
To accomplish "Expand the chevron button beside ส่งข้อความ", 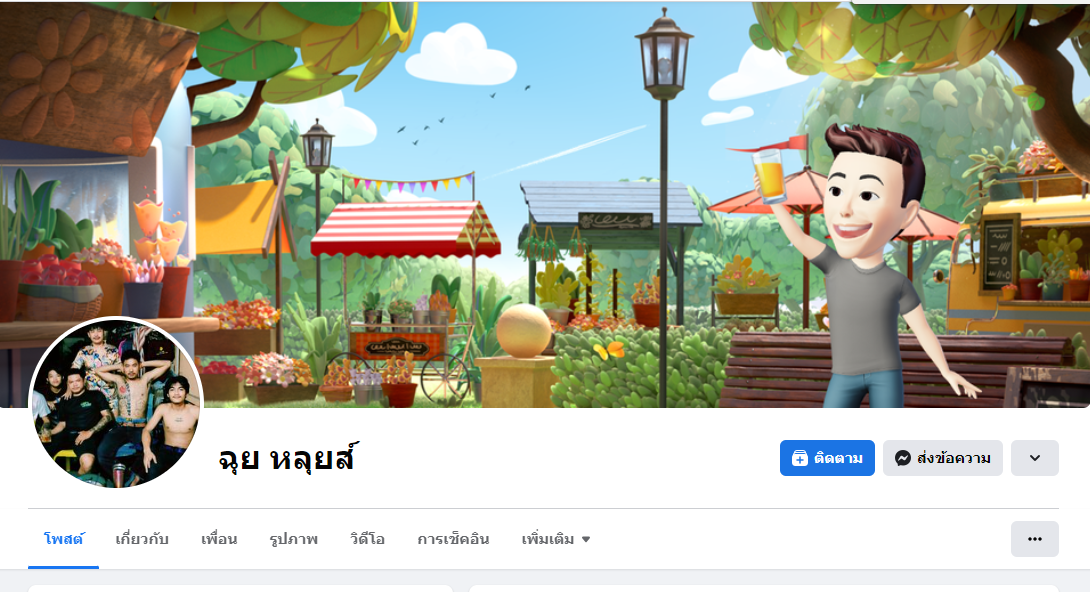I will click(1034, 458).
